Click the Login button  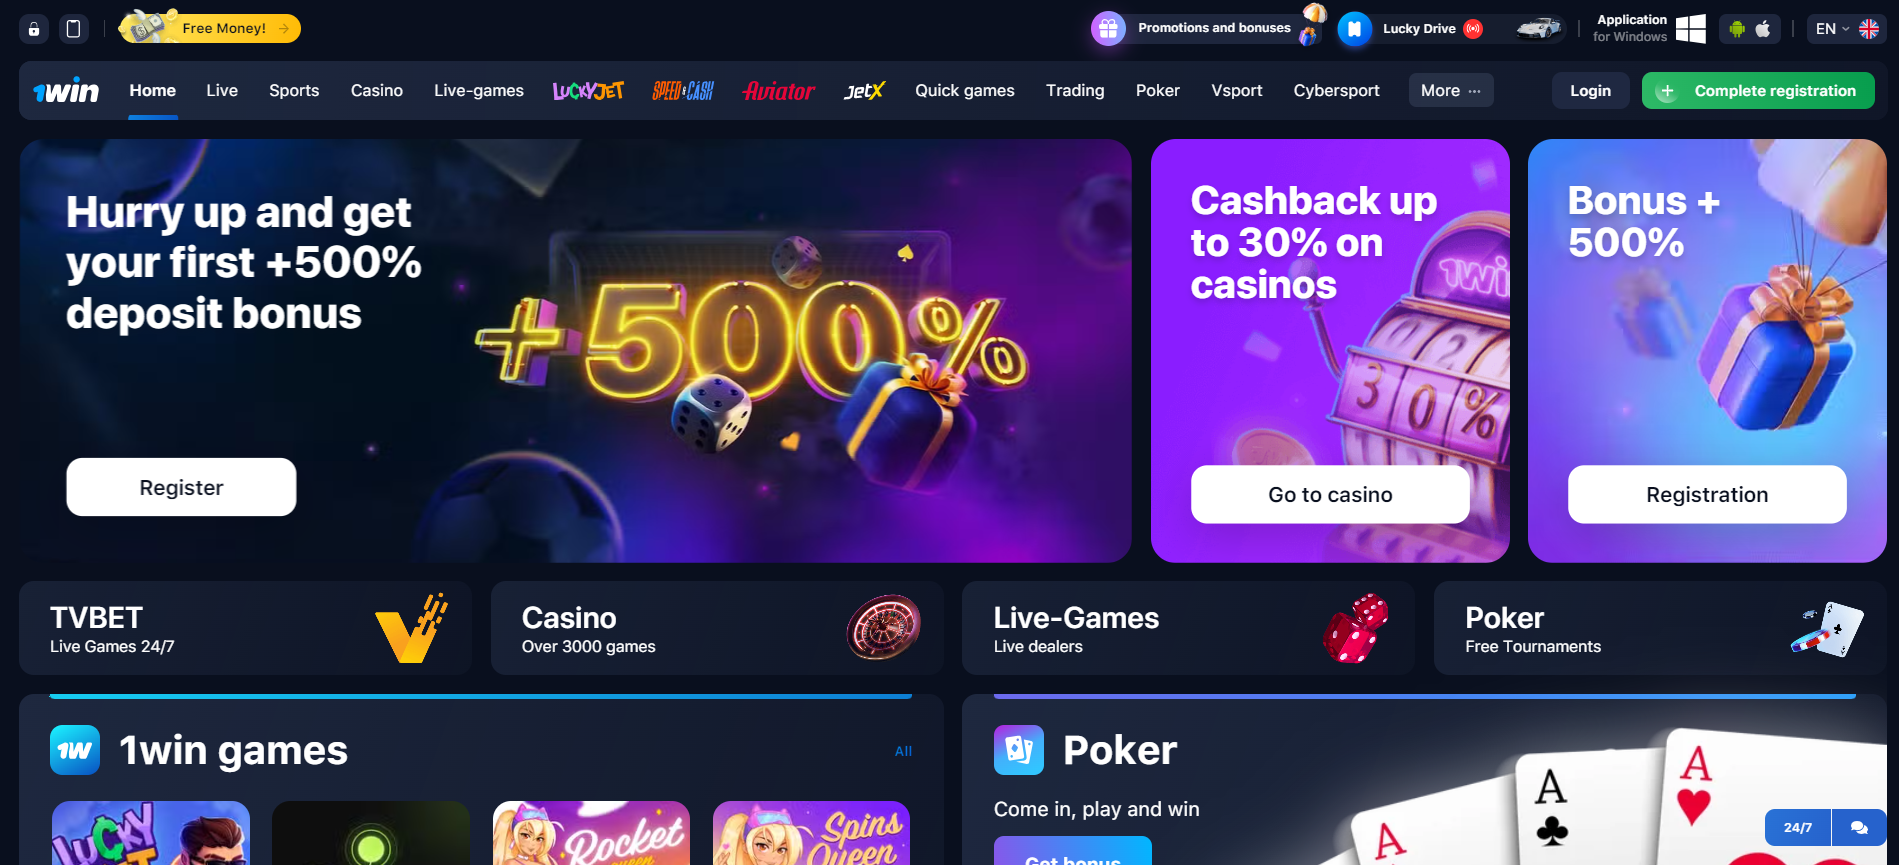pos(1590,91)
